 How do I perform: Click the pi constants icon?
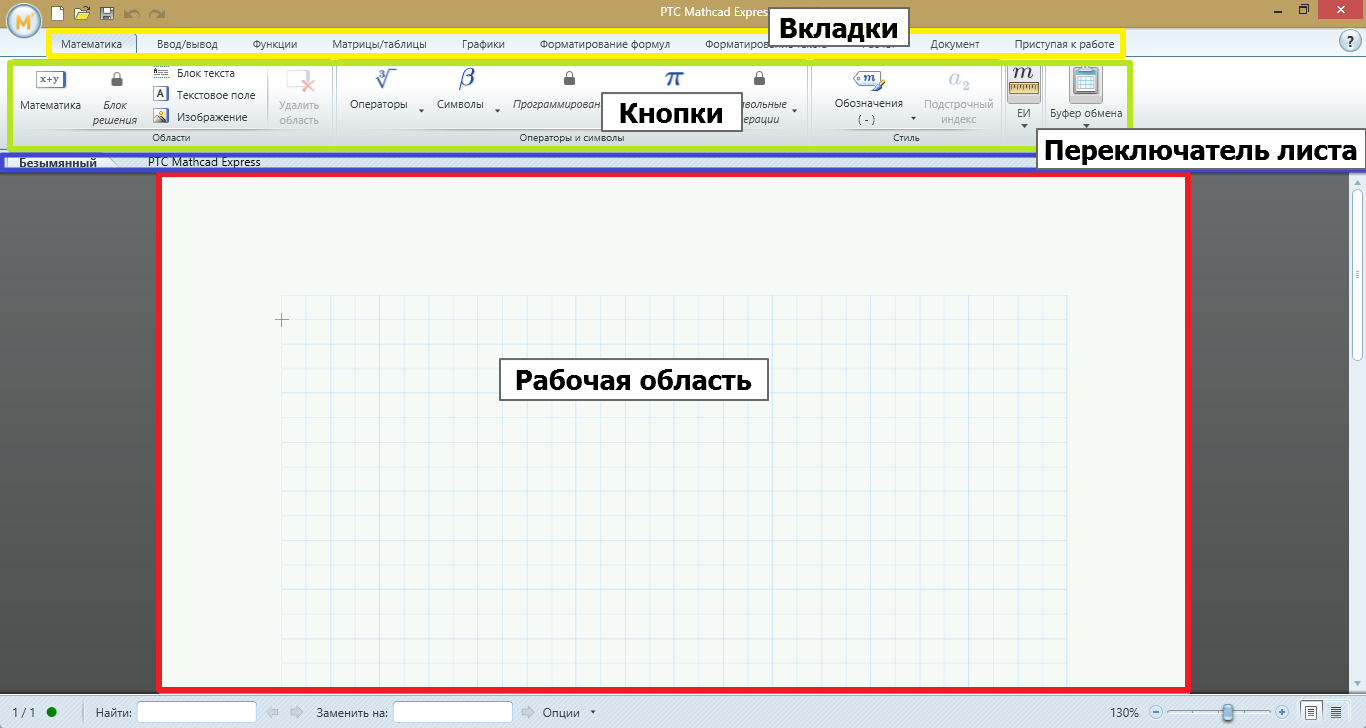675,78
